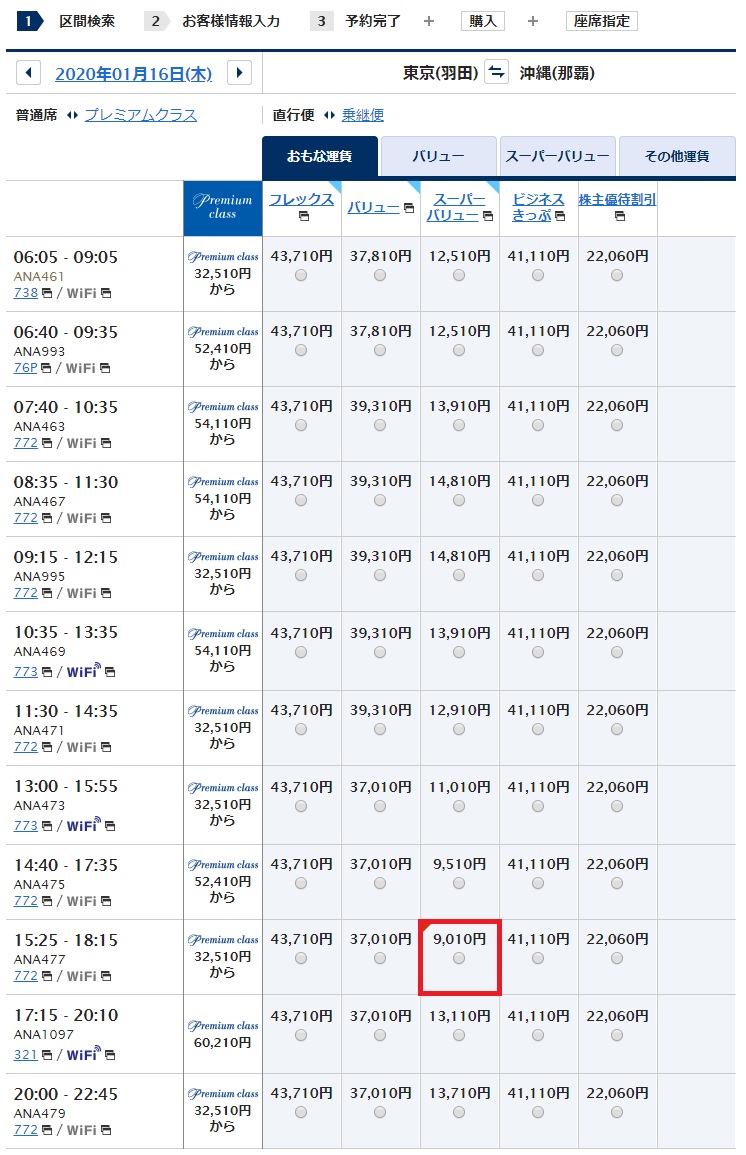The height and width of the screenshot is (1155, 746).
Task: Go to previous day with left arrow
Action: click(x=29, y=73)
